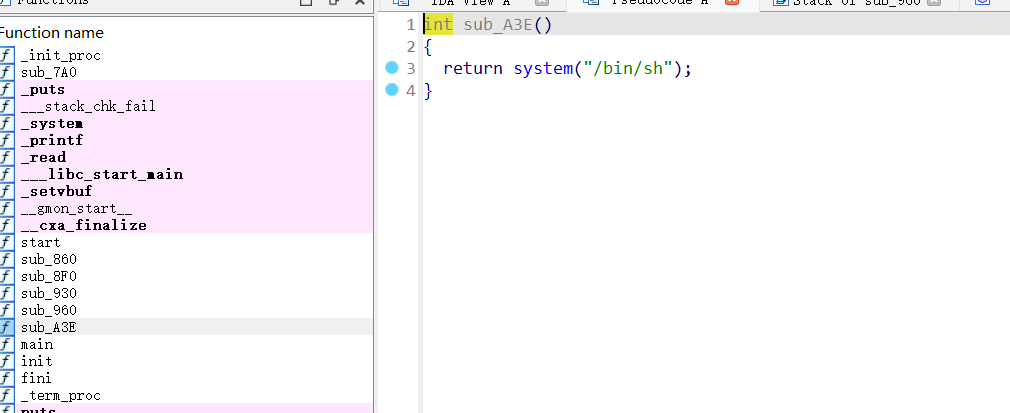Image resolution: width=1010 pixels, height=413 pixels.
Task: Click the f icon beside sub_A3E
Action: pyautogui.click(x=7, y=327)
